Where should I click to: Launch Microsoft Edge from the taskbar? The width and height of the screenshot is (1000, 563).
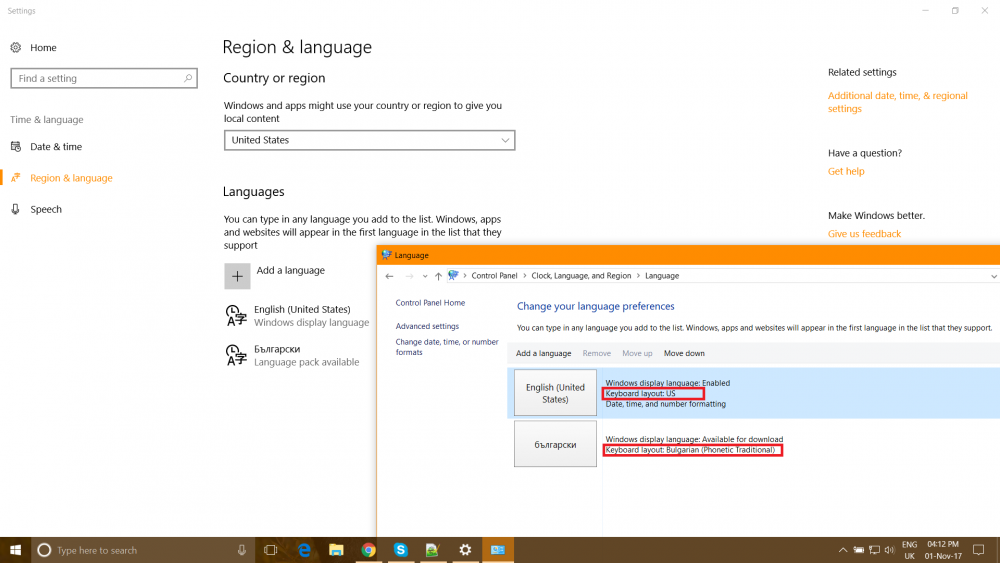coord(304,550)
